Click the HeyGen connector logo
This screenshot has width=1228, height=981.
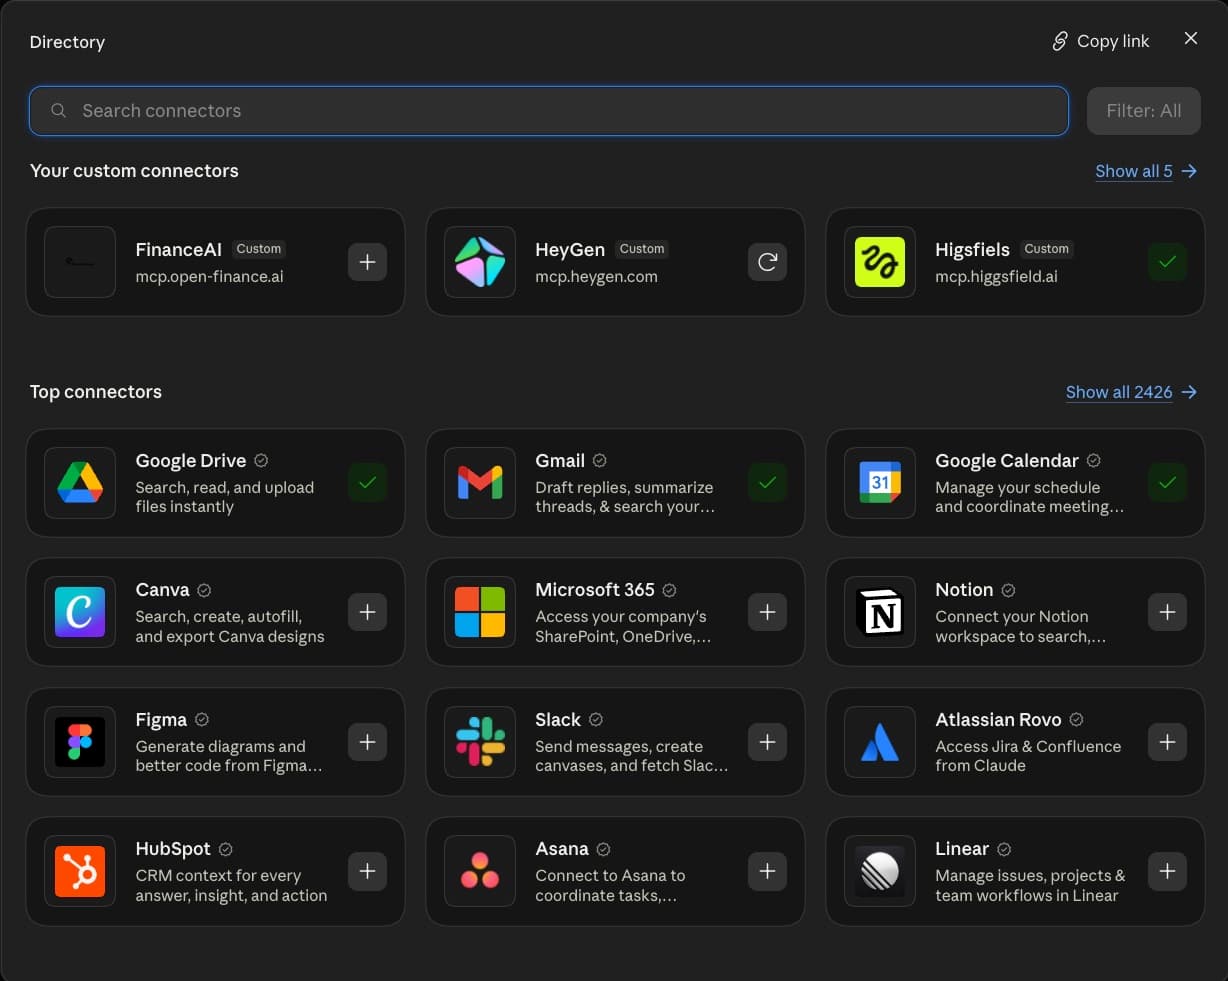(x=480, y=262)
